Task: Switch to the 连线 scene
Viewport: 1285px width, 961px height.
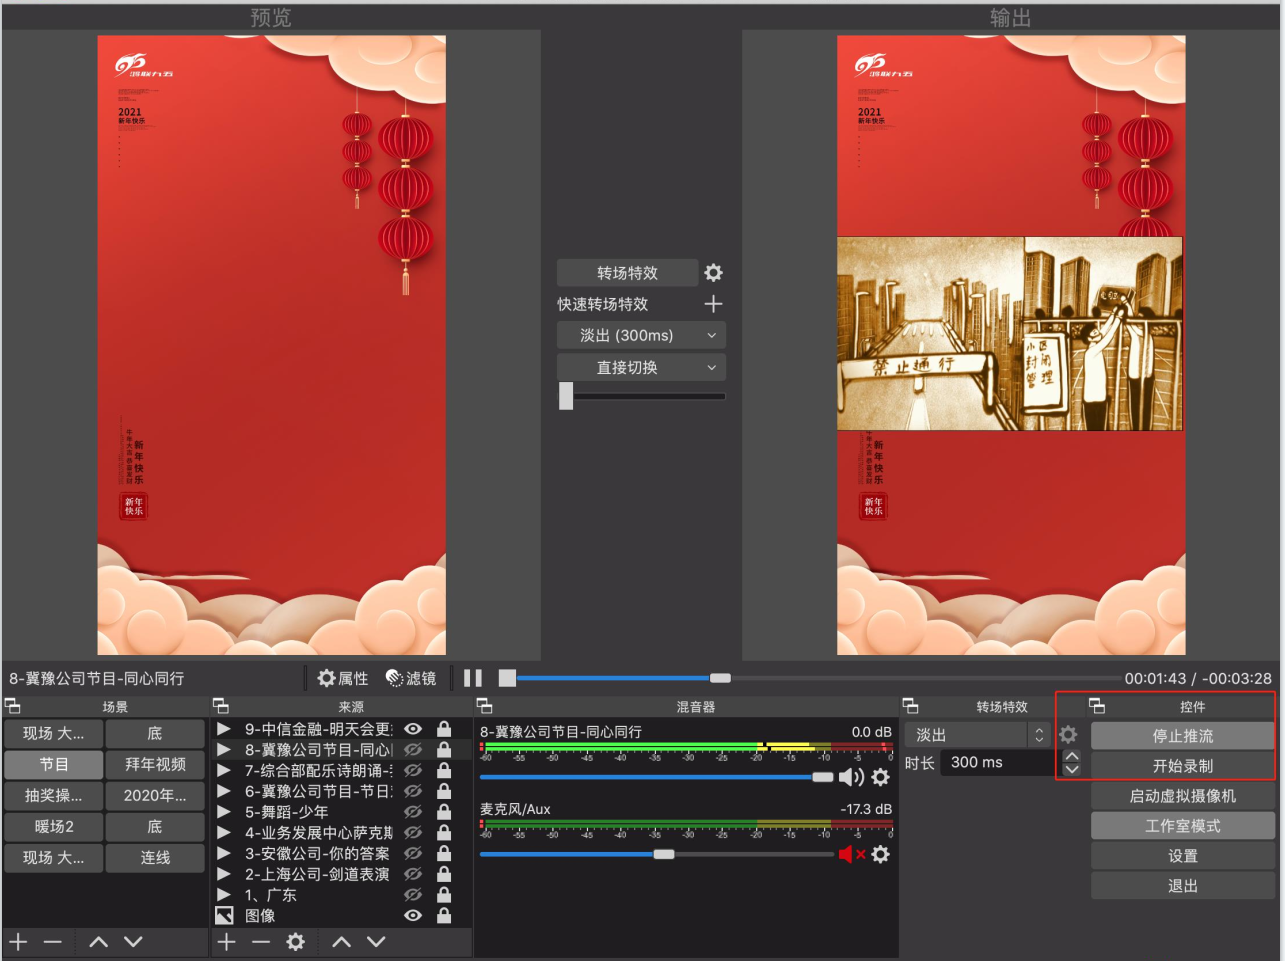Action: 155,858
